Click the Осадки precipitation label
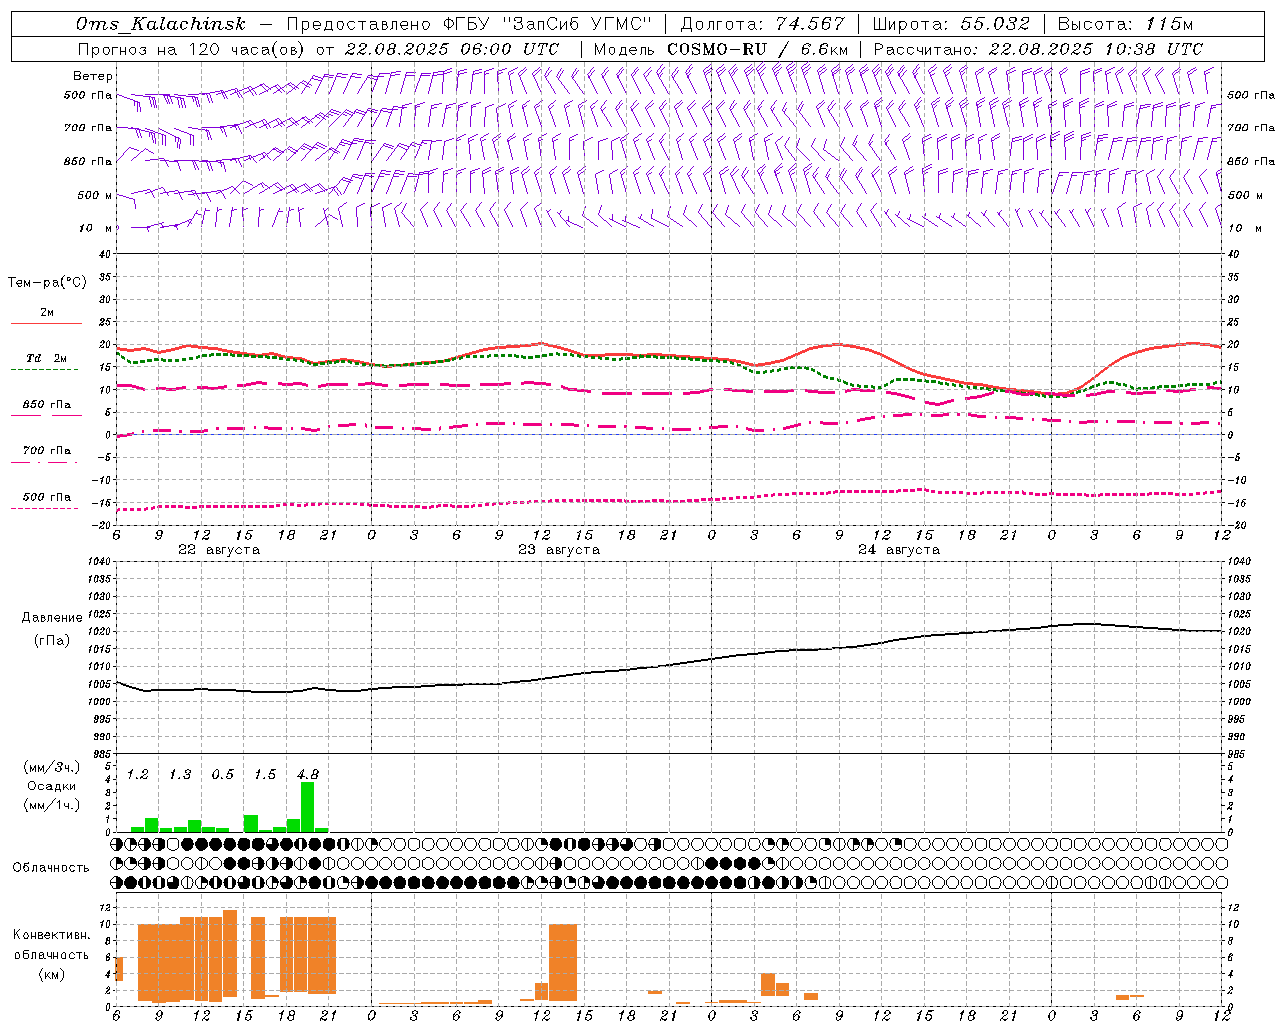 point(51,786)
